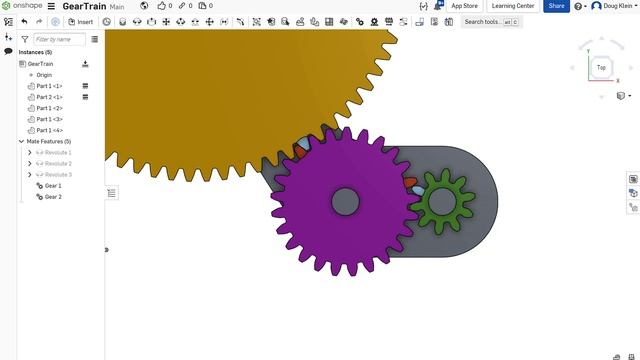Select the Parallel mate tool
Viewport: 640px width, 360px height.
pos(224,22)
